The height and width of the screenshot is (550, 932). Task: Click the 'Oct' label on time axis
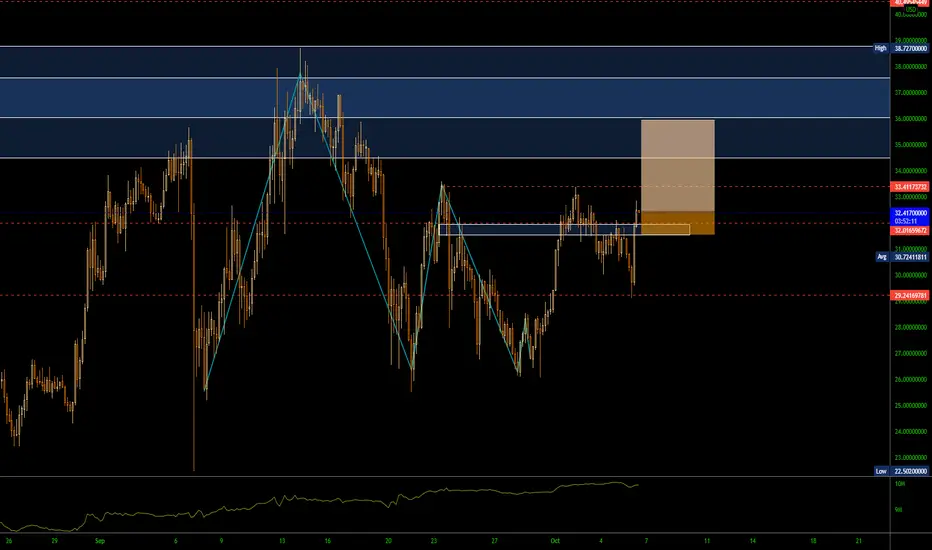coord(555,541)
